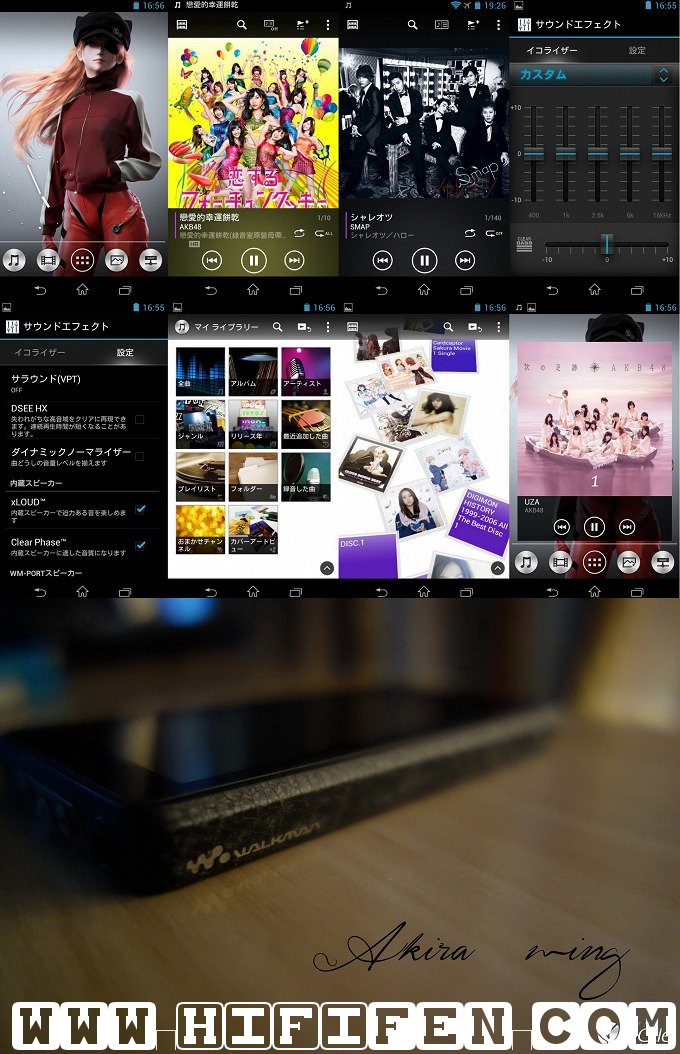The image size is (680, 1054).
Task: Open the フォルダー tile in マイ ライブラリー
Action: pos(253,477)
